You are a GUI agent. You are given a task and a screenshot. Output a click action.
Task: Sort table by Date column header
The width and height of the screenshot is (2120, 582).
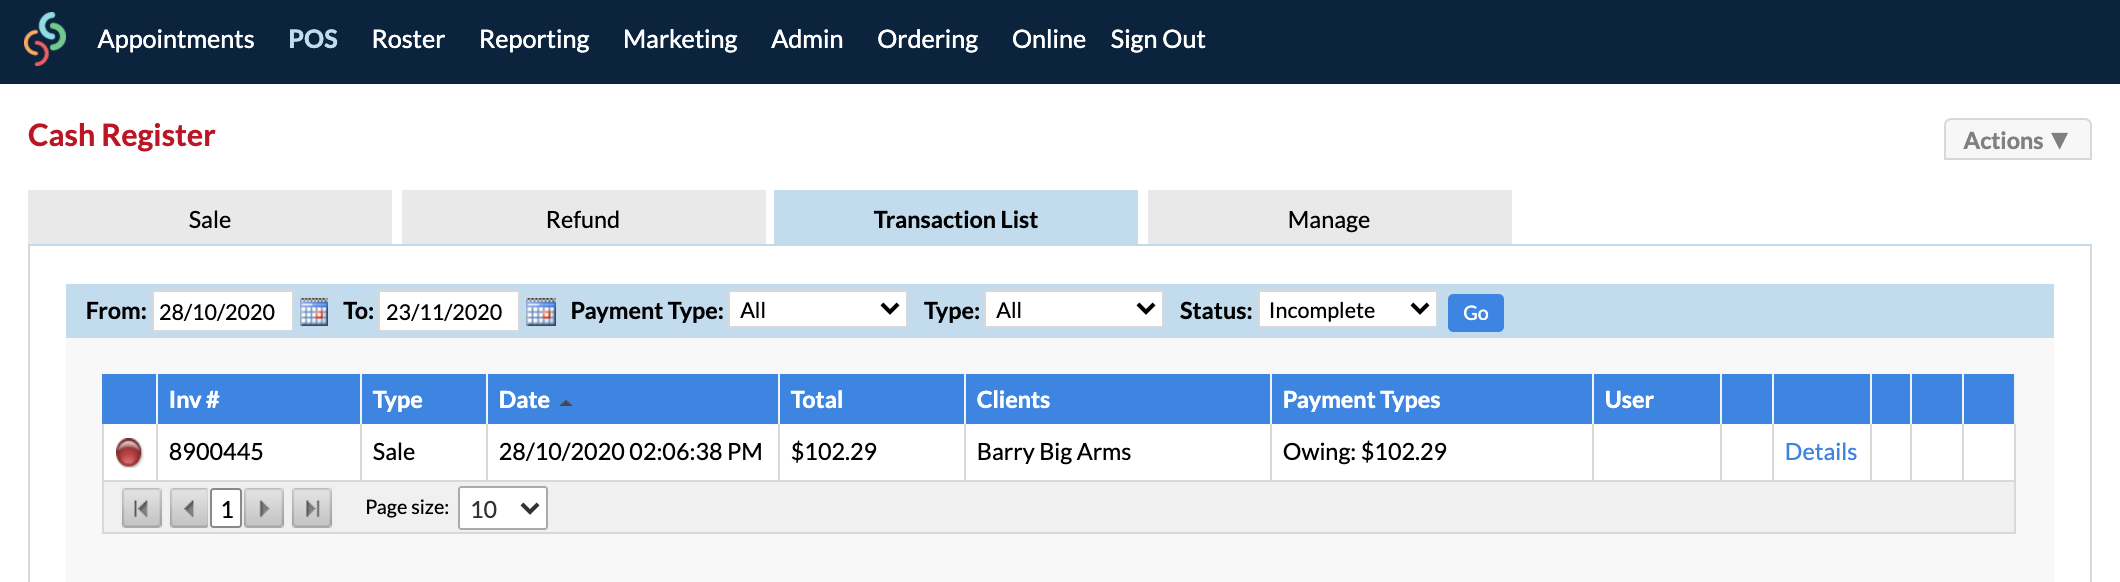coord(524,400)
